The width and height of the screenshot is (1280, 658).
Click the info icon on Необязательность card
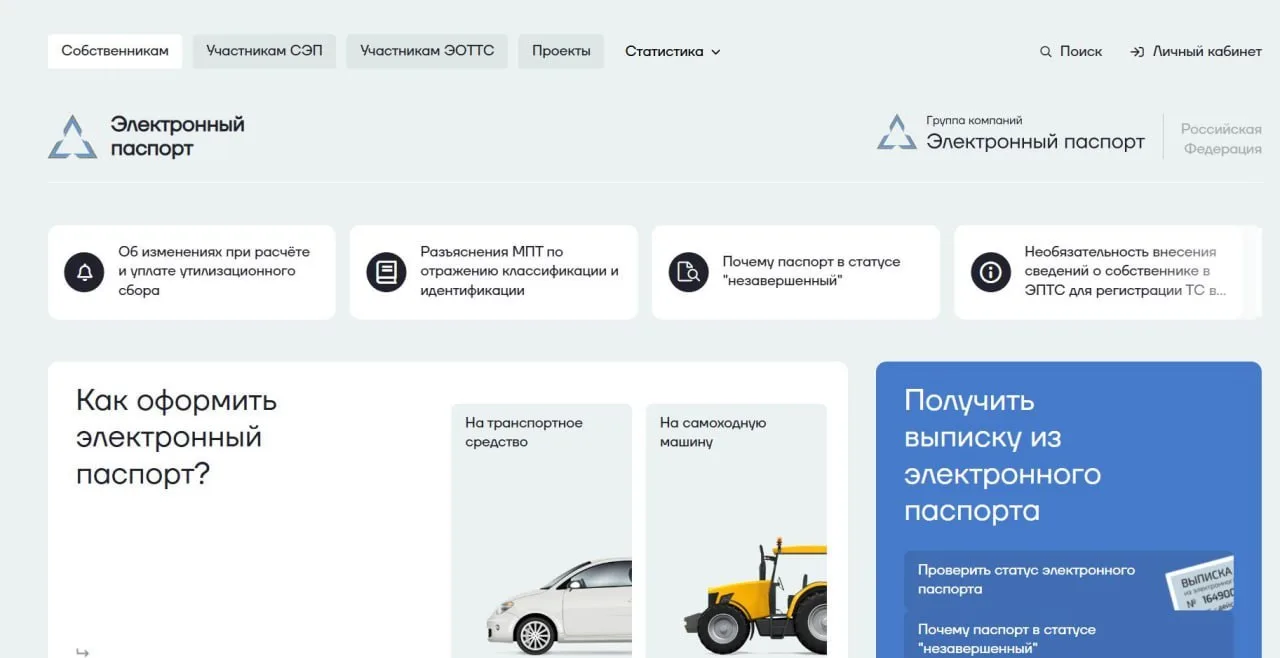coord(990,272)
